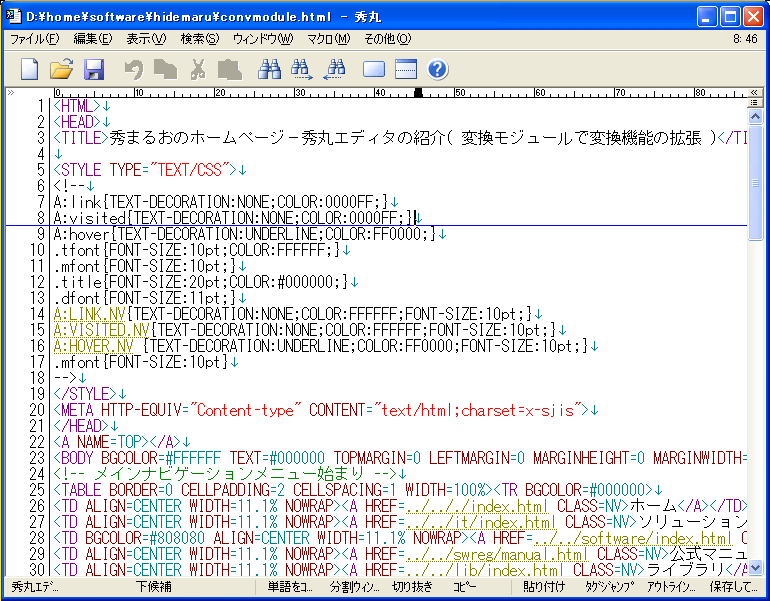770x601 pixels.
Task: Find next using binoculars with right arrow
Action: [302, 70]
